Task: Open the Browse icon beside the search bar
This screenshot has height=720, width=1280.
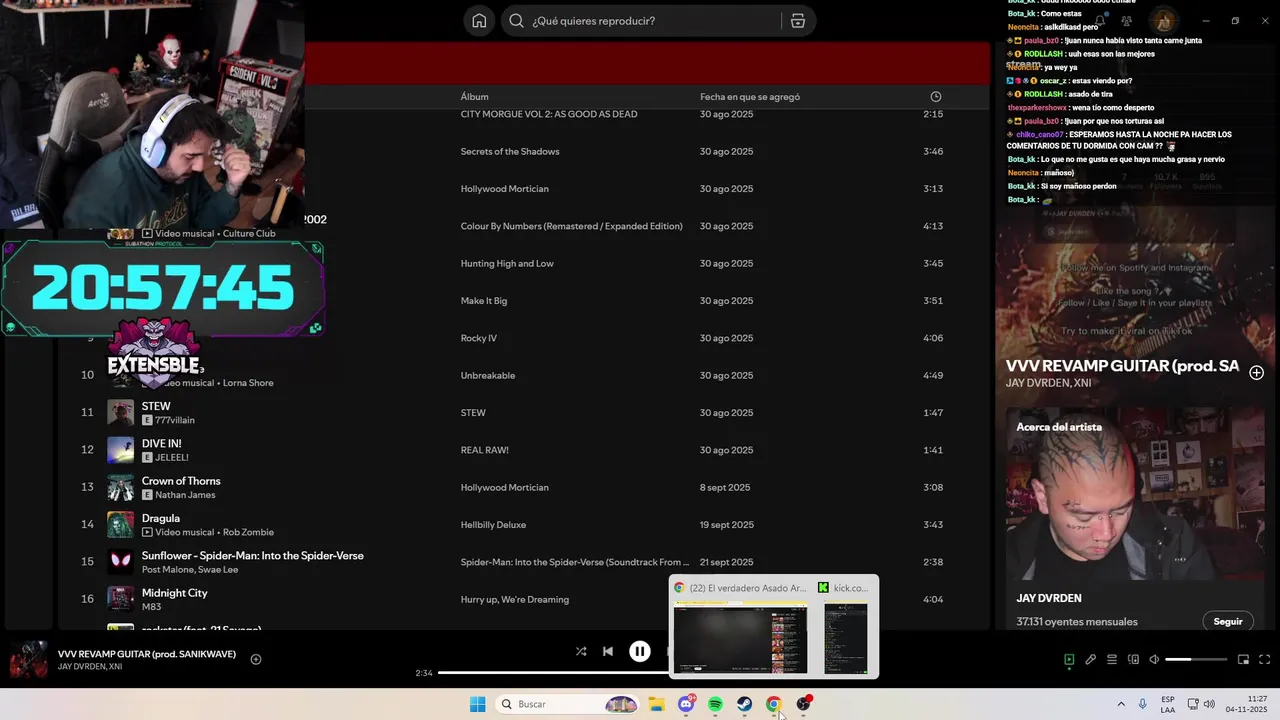Action: [x=798, y=21]
